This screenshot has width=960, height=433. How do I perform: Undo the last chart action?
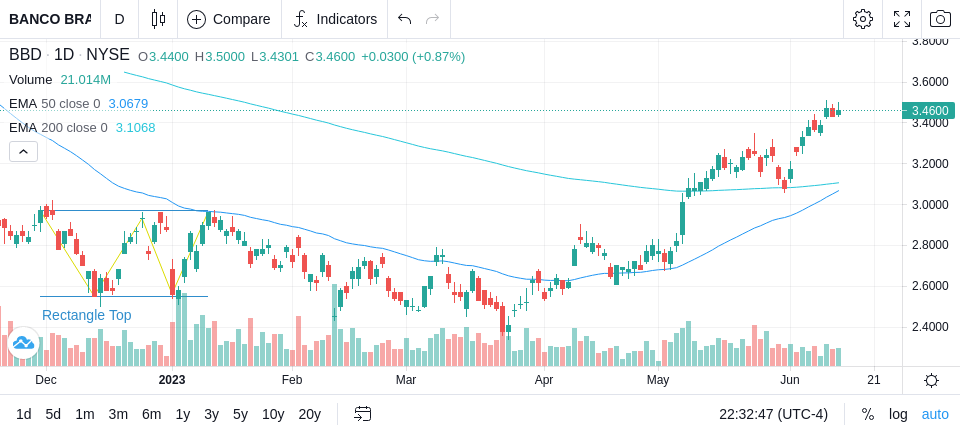tap(404, 19)
